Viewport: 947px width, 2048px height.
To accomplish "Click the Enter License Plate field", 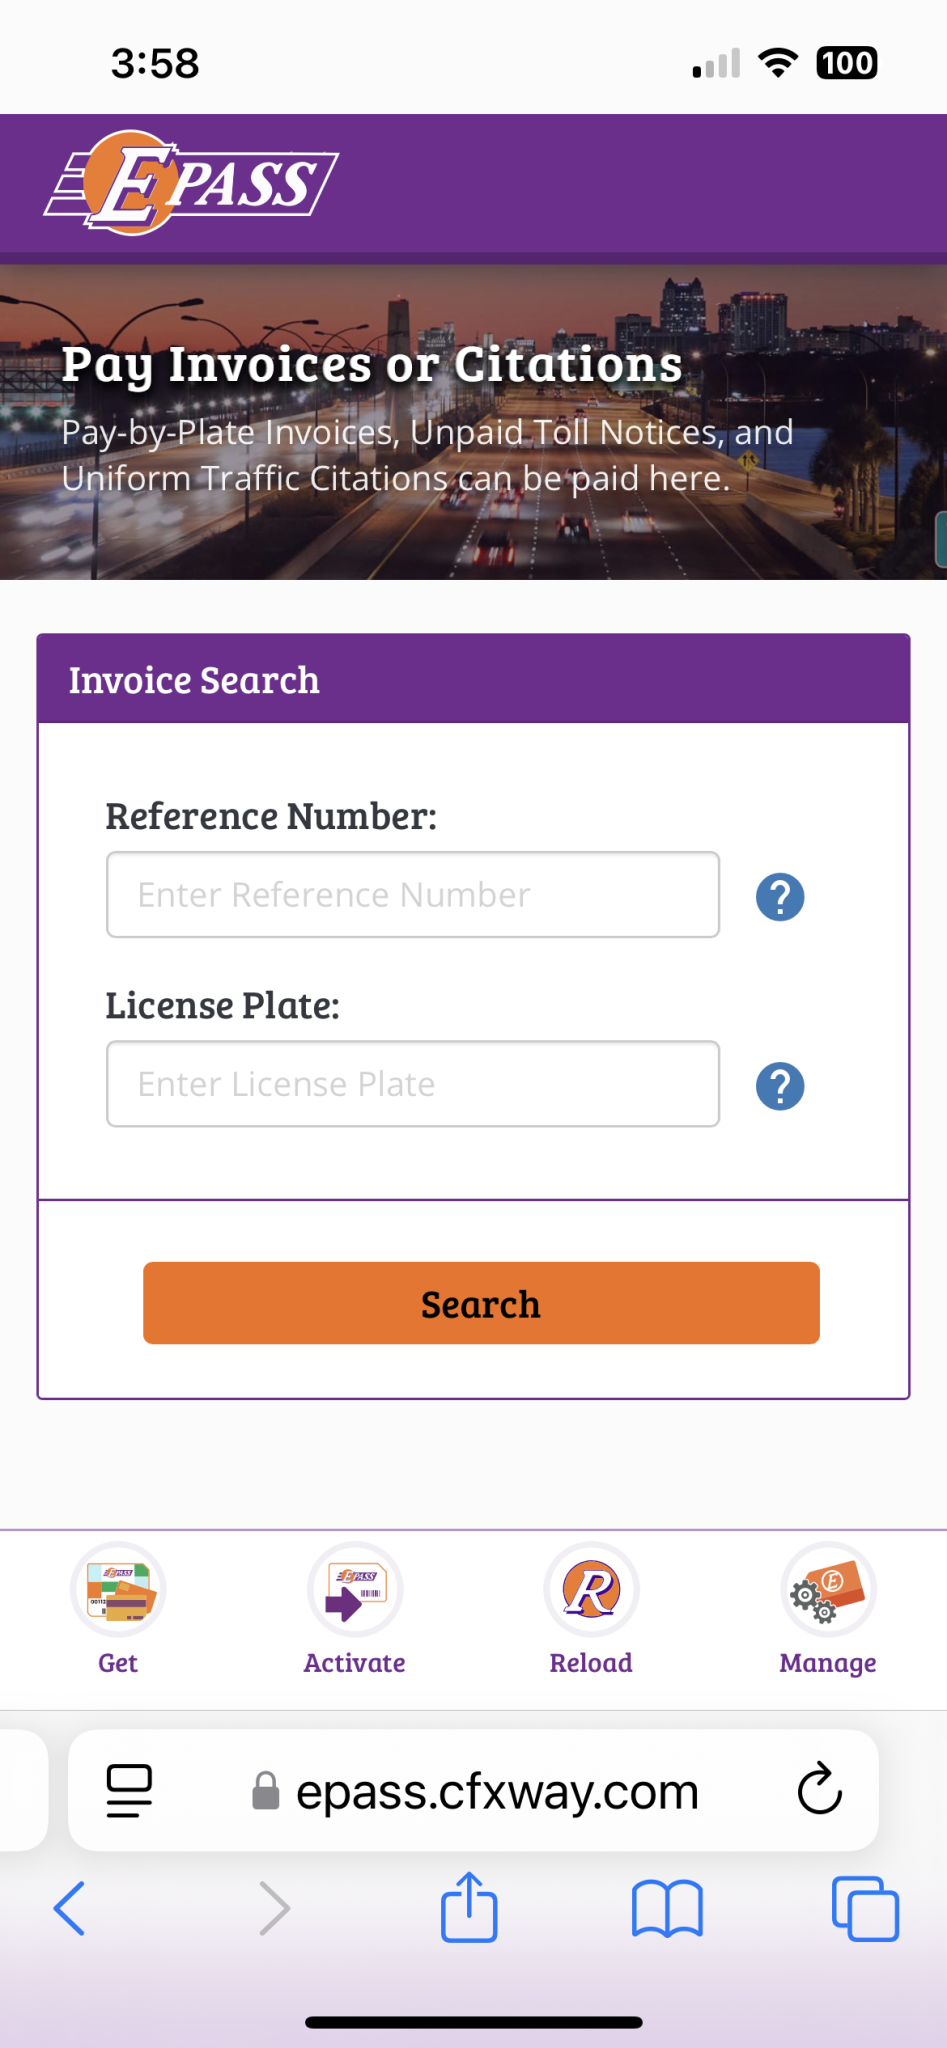I will 413,1084.
